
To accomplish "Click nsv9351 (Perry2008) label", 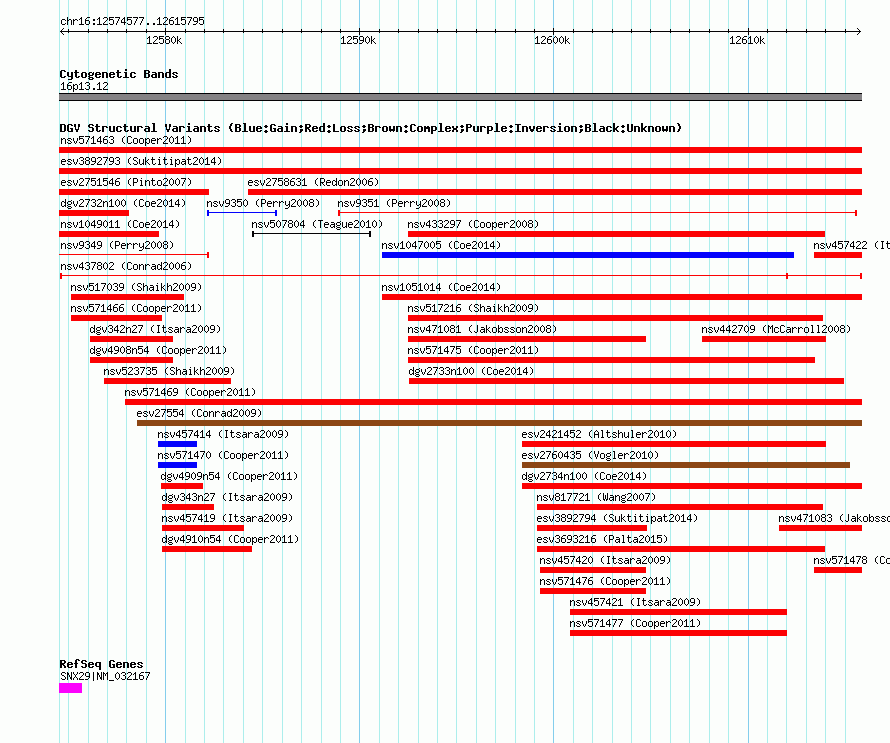I will pyautogui.click(x=394, y=203).
